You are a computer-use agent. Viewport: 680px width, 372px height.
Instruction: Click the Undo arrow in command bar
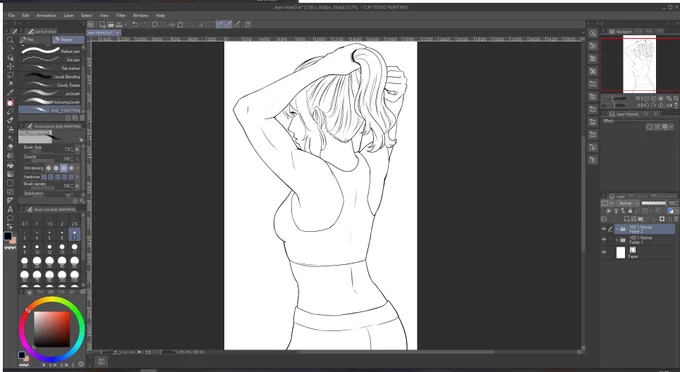coord(135,24)
